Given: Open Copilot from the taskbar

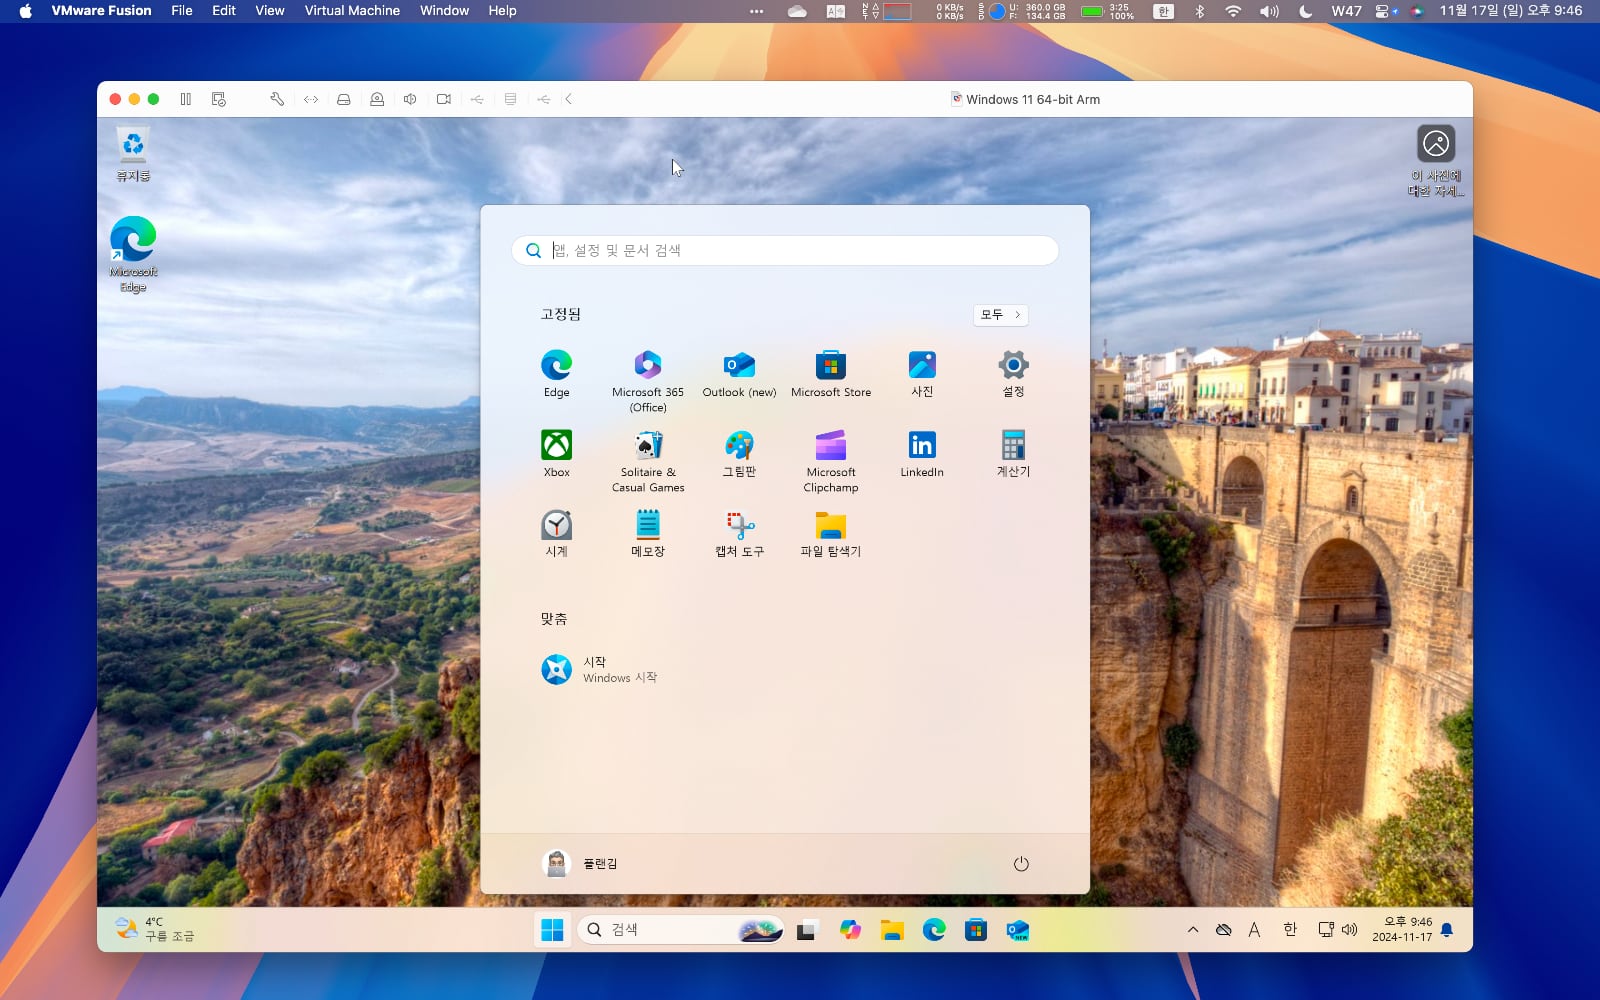Looking at the screenshot, I should coord(850,930).
